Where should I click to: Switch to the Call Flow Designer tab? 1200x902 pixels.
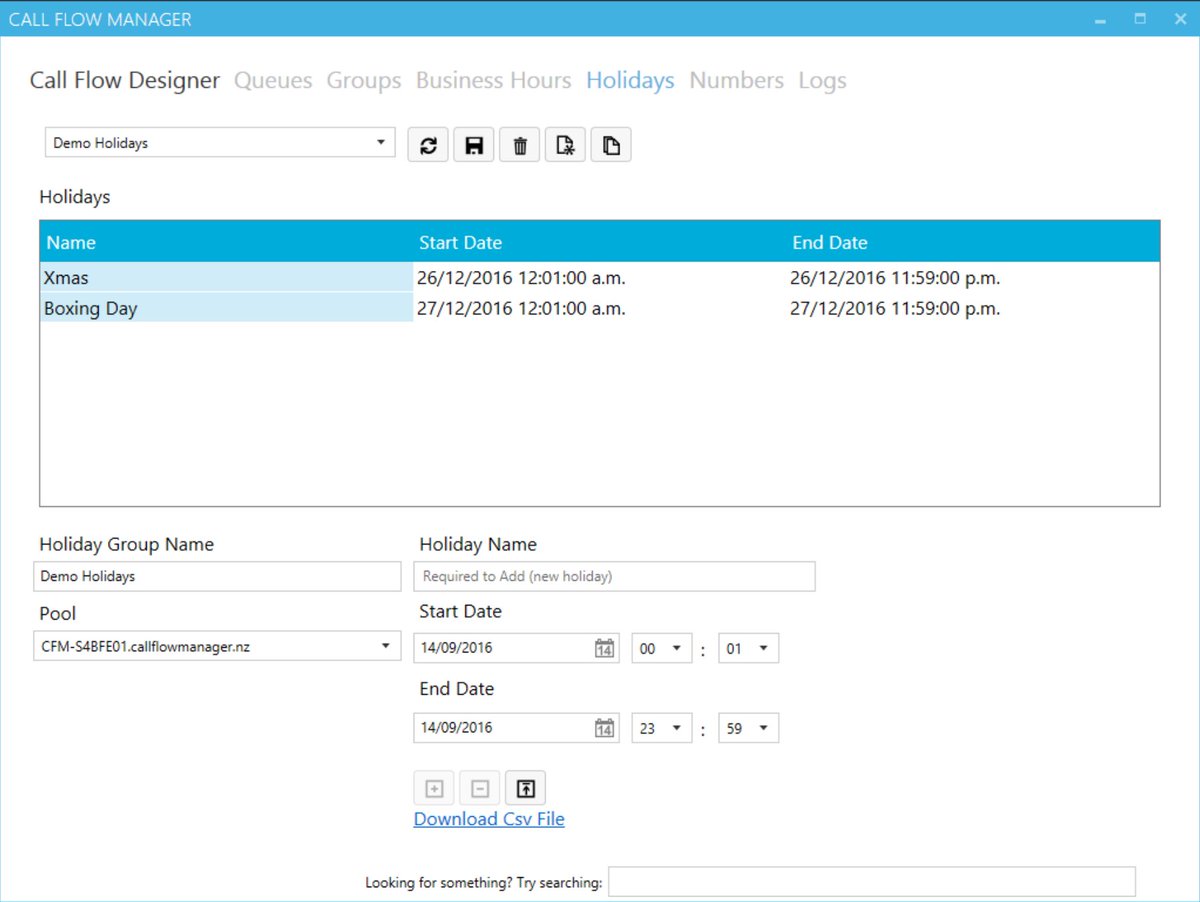[x=125, y=81]
